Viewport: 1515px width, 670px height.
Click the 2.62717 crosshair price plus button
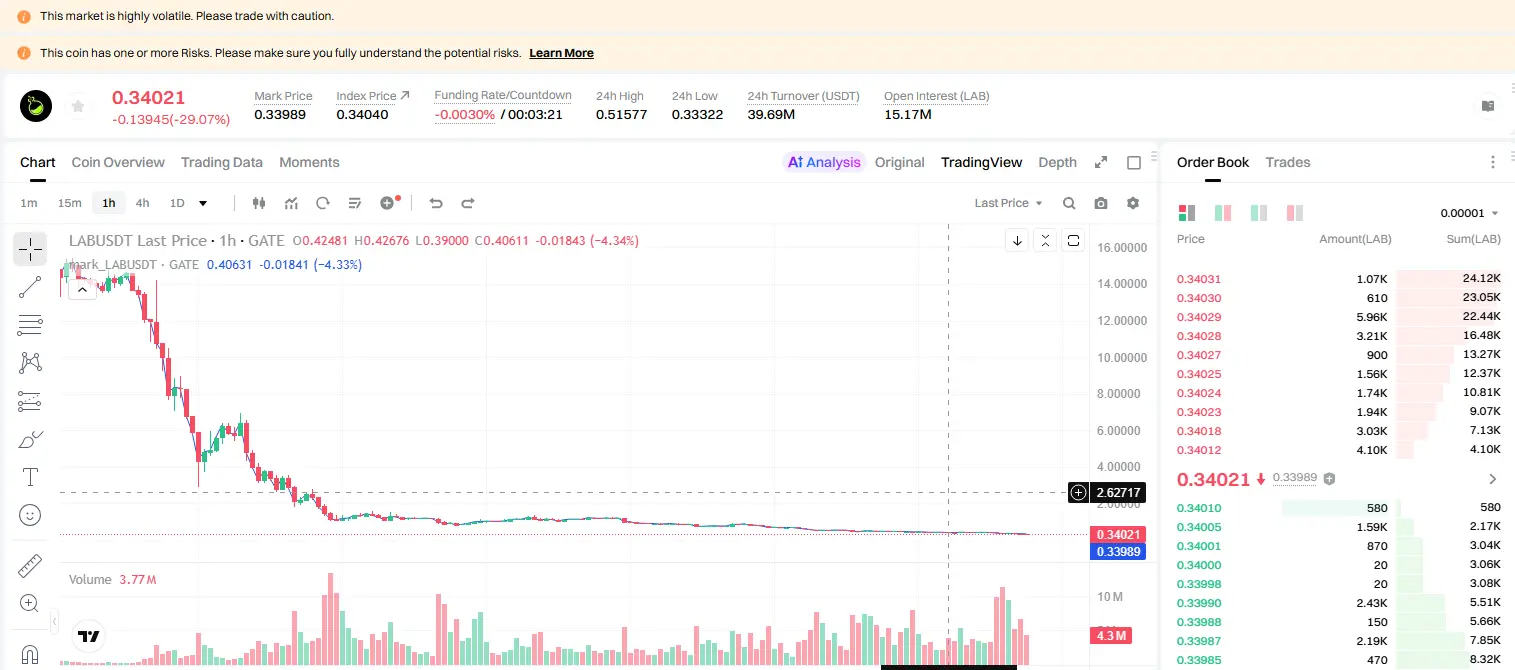(1078, 492)
